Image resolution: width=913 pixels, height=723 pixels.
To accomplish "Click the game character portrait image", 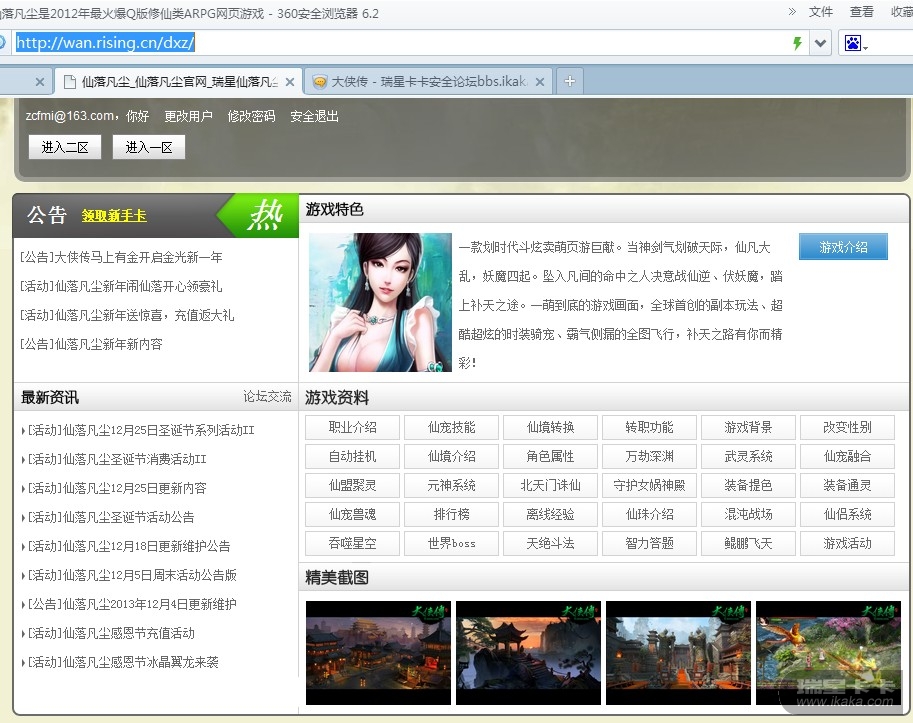I will (380, 303).
